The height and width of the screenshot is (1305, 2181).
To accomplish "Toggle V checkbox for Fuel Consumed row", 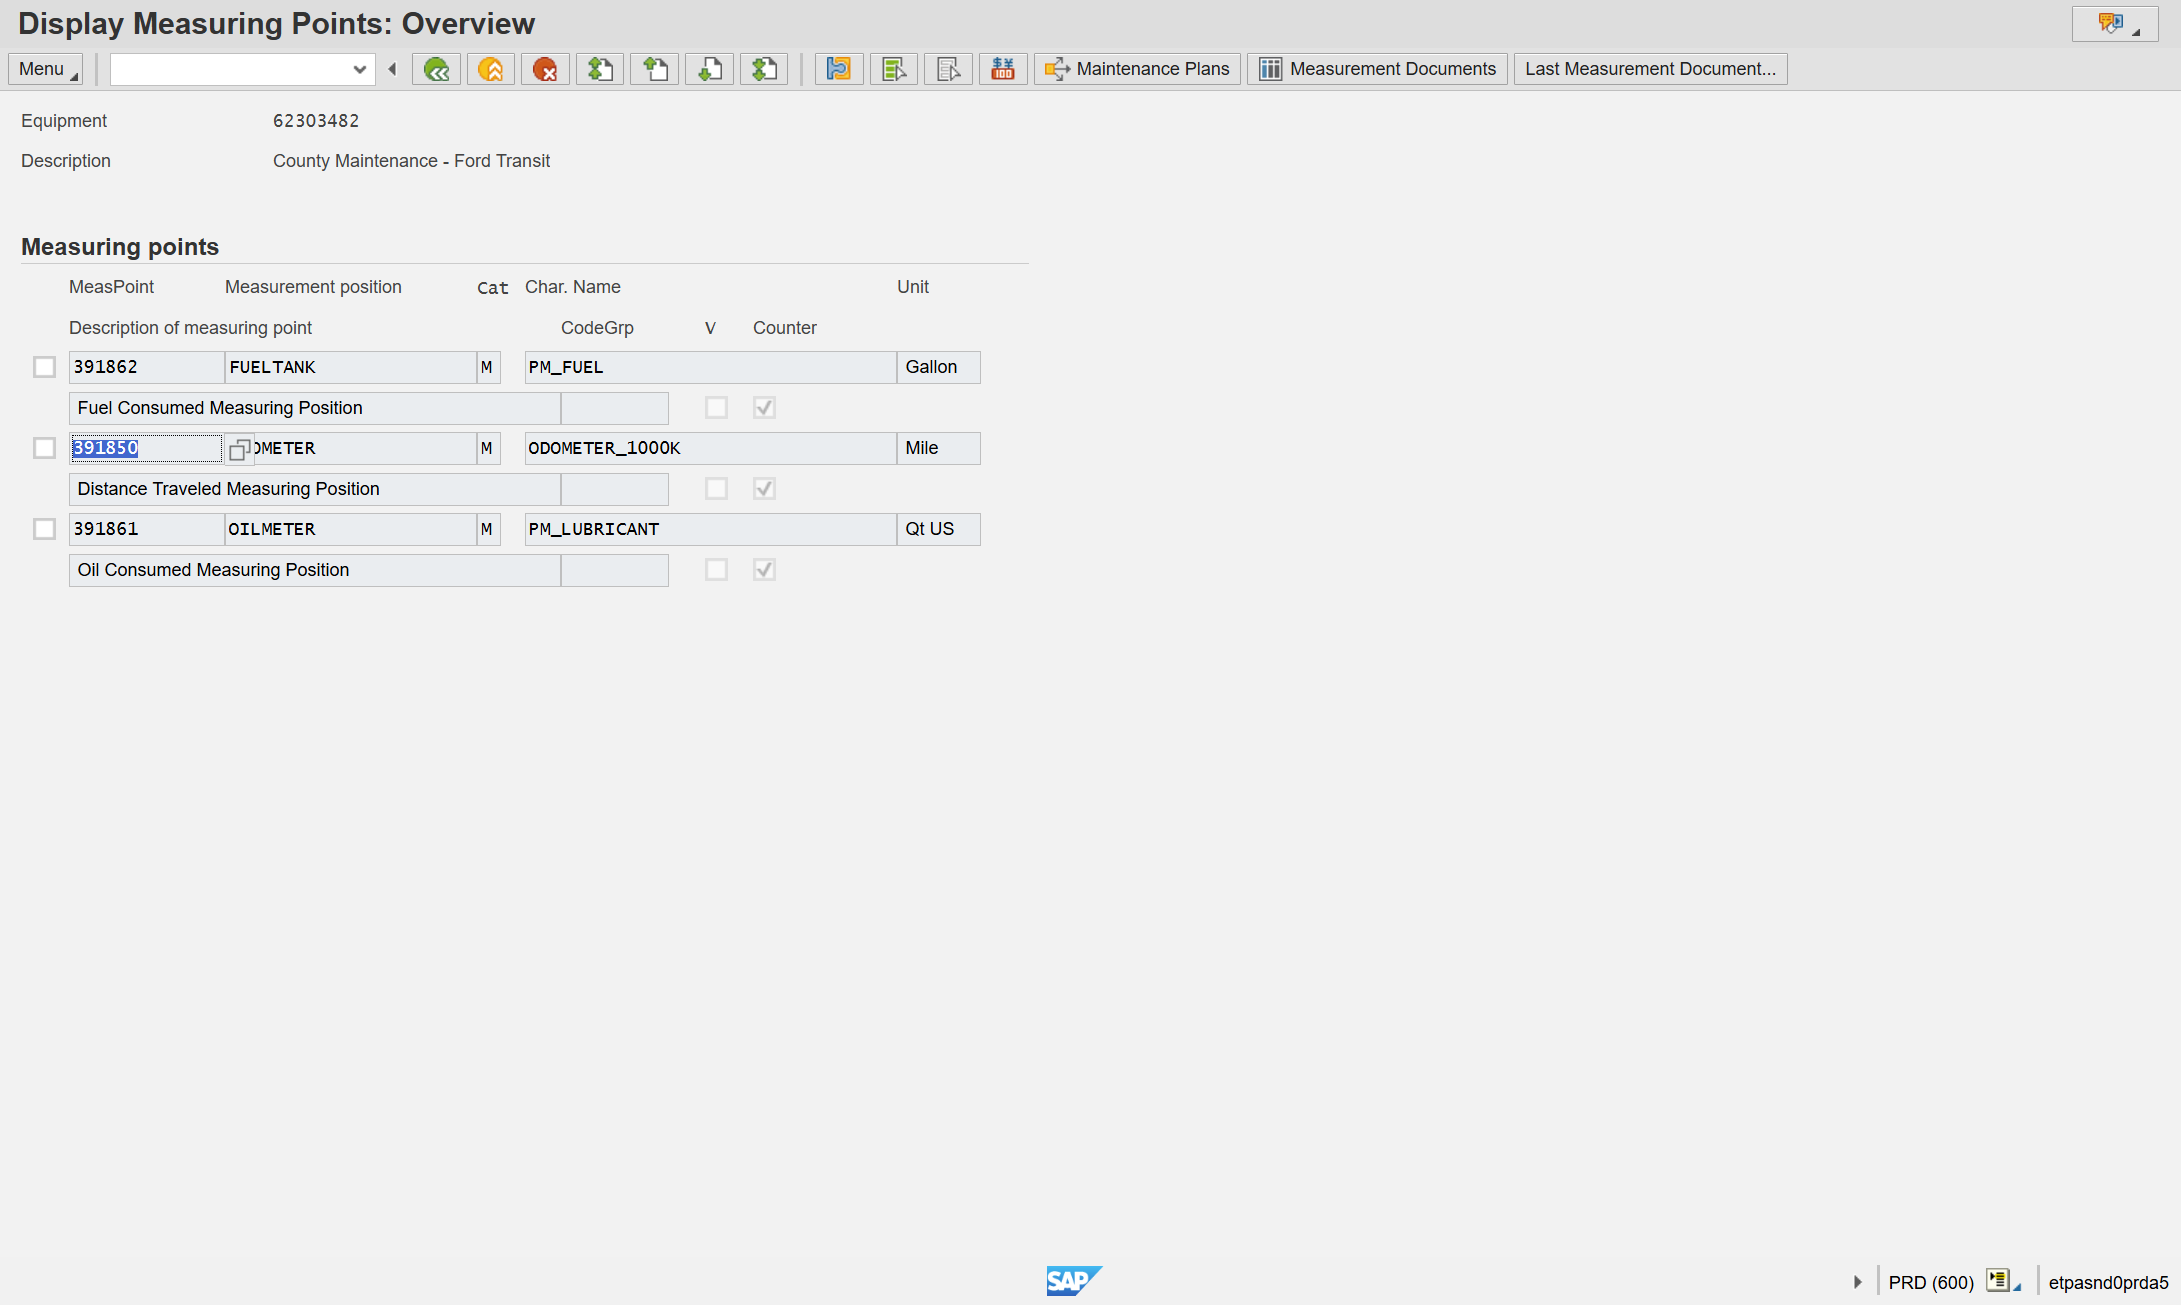I will tap(716, 408).
